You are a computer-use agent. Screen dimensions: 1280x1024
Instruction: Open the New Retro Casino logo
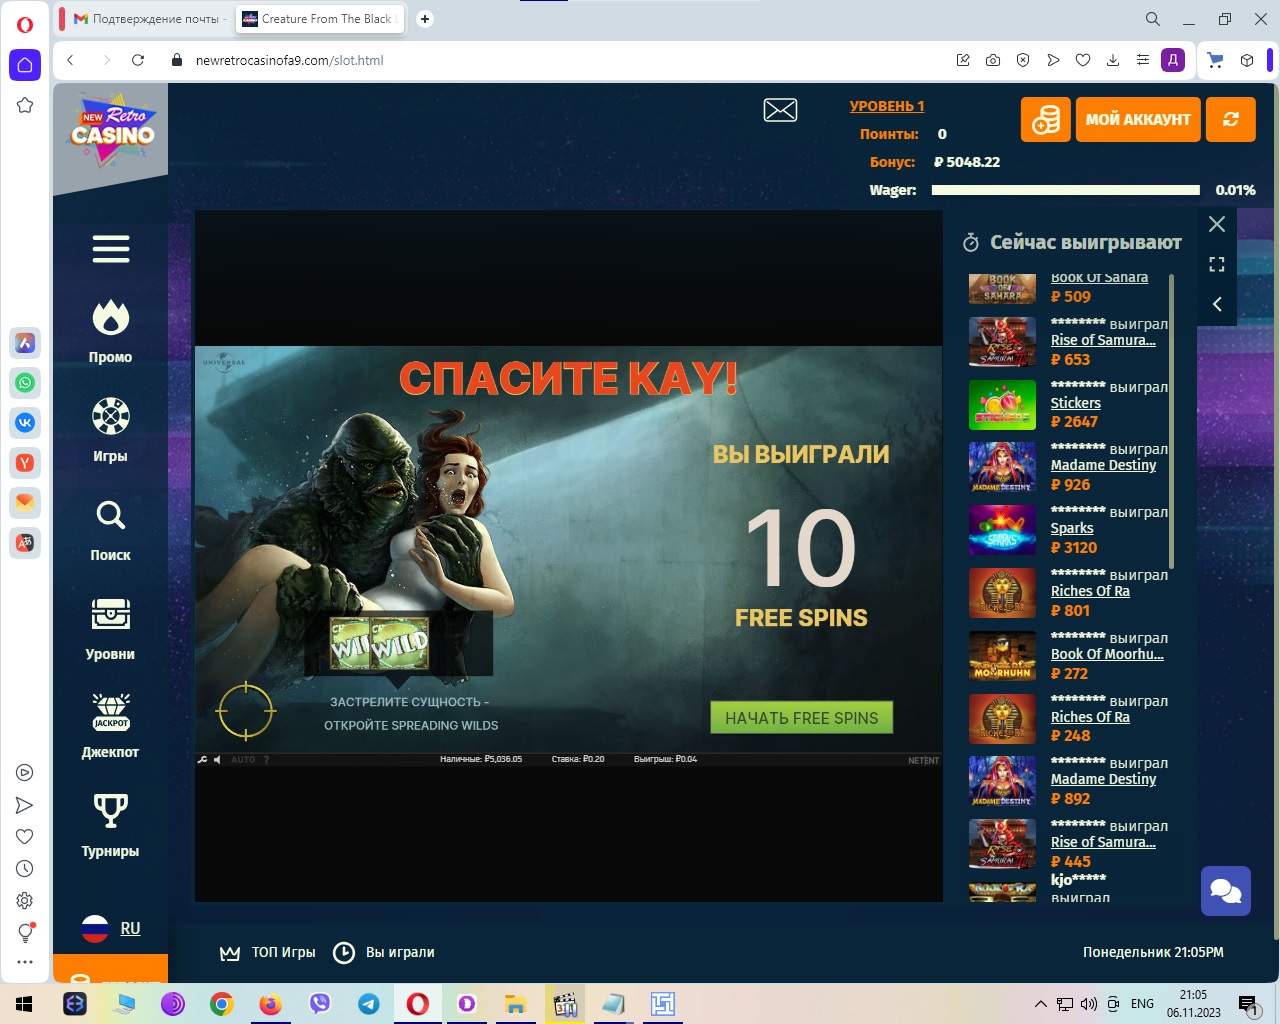[x=112, y=130]
